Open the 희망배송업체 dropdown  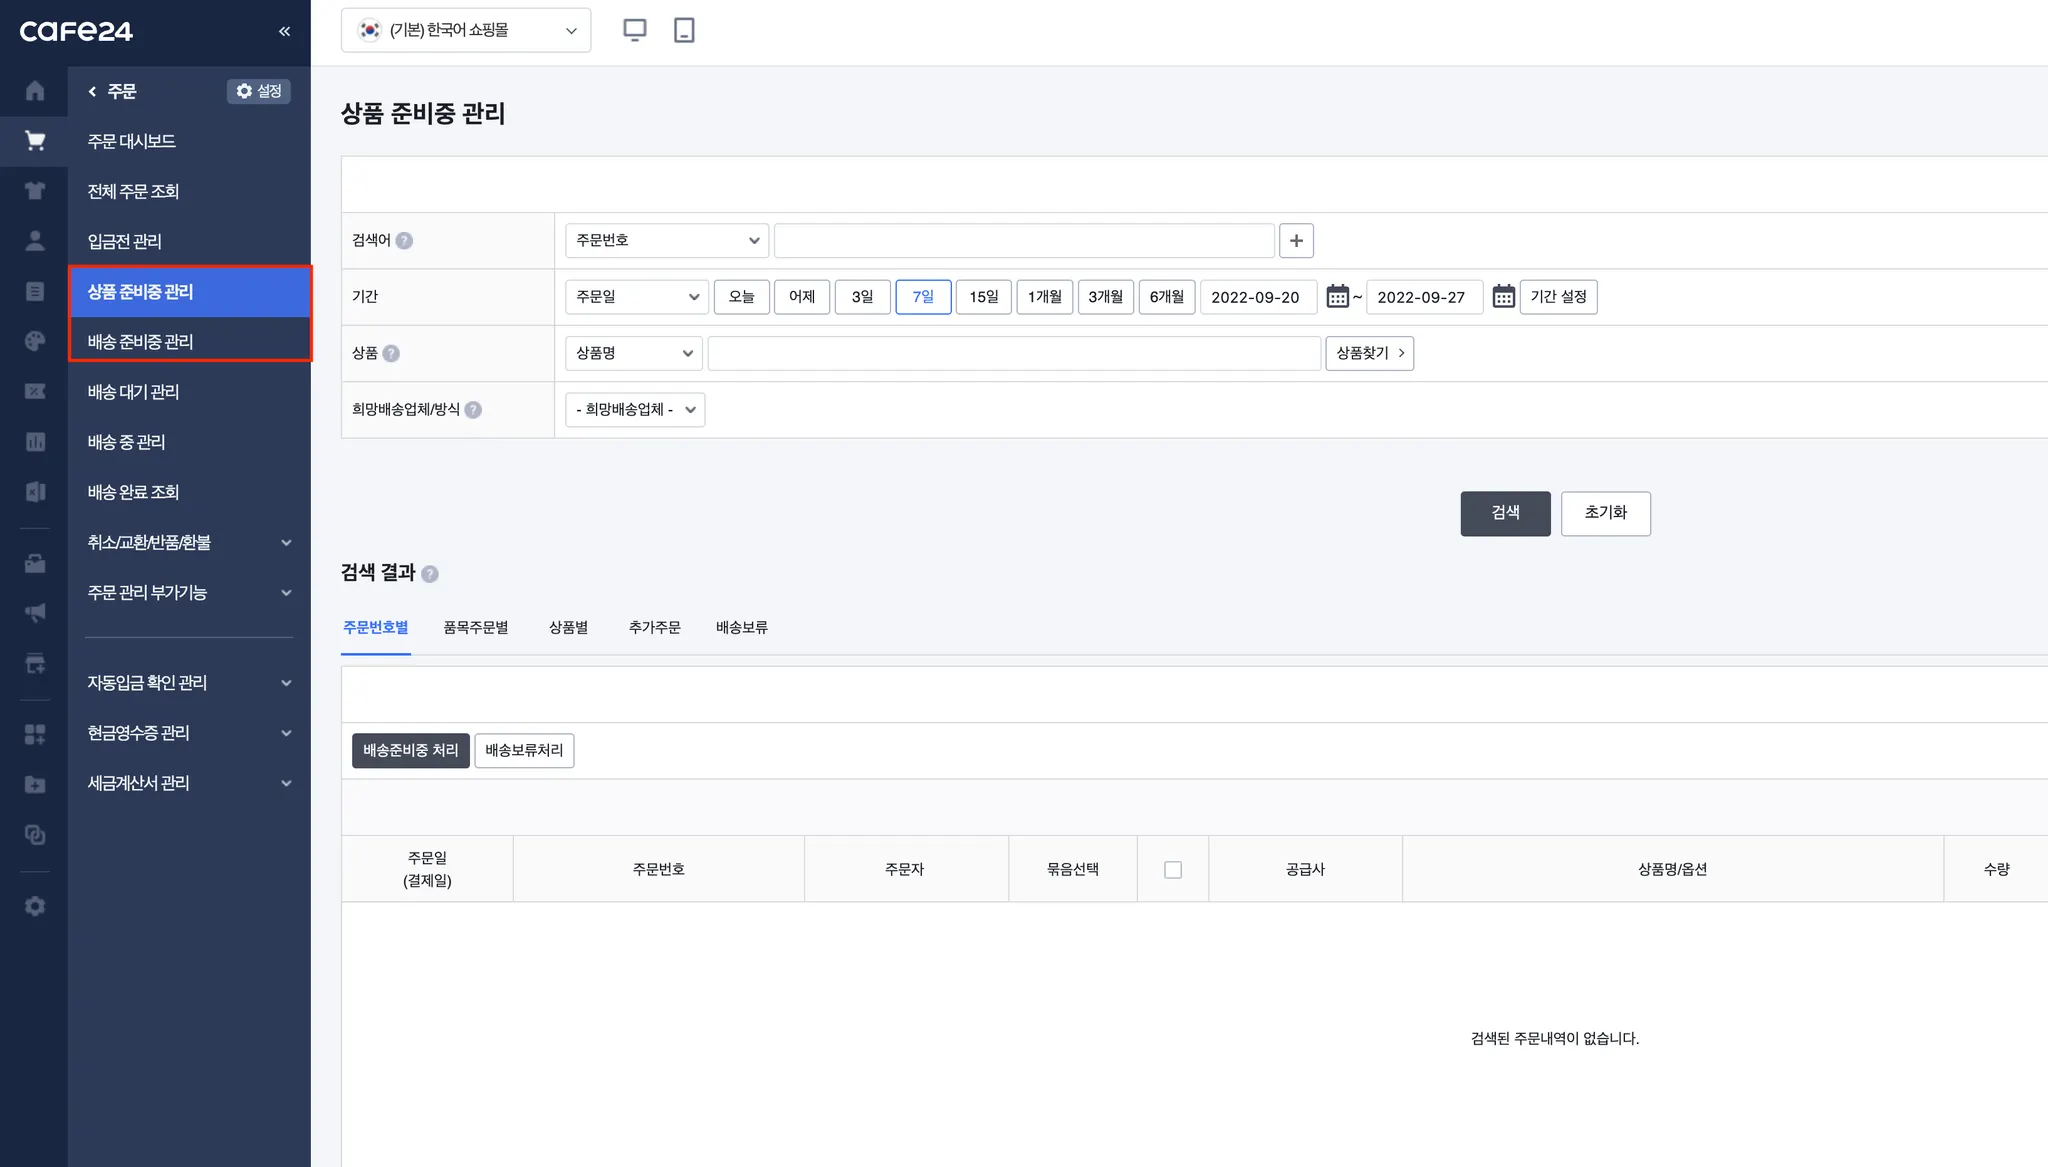pos(634,410)
